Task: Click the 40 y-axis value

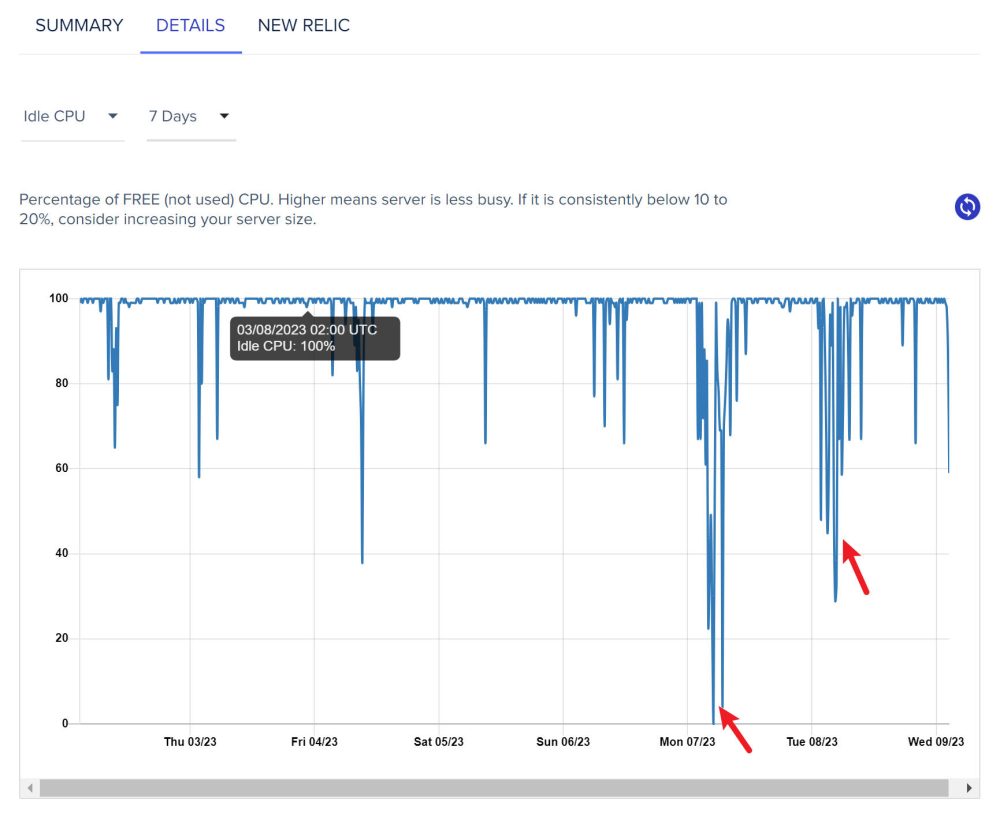Action: 62,553
